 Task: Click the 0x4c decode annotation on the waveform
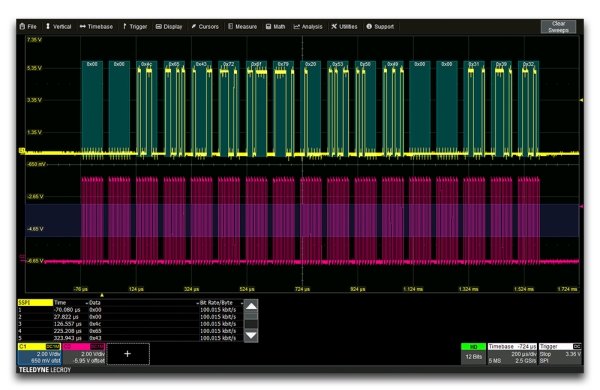[147, 64]
